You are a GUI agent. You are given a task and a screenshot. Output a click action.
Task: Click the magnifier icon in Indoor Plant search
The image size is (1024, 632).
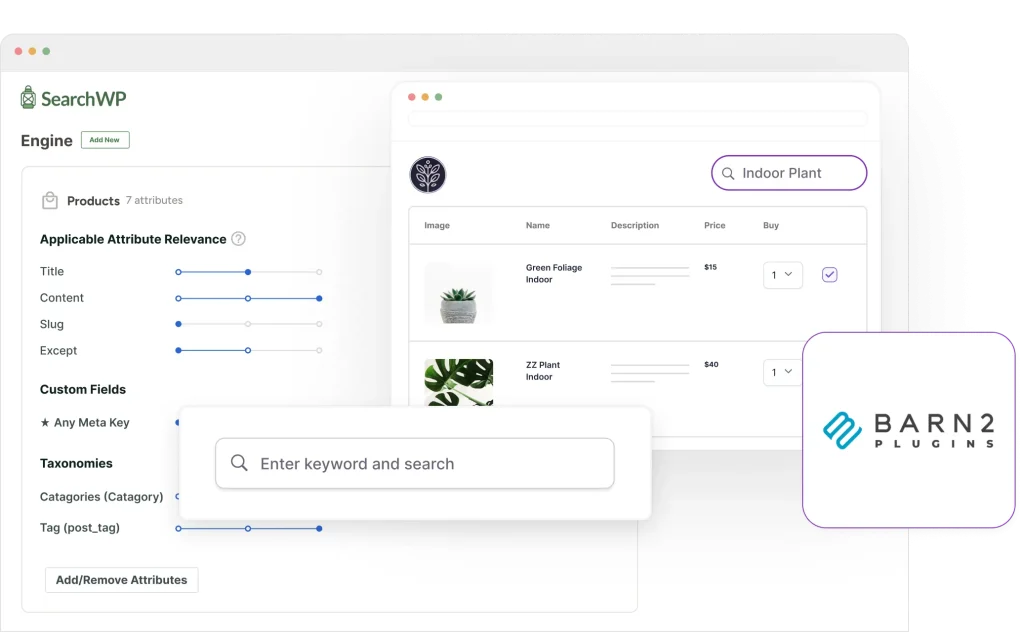coord(728,174)
